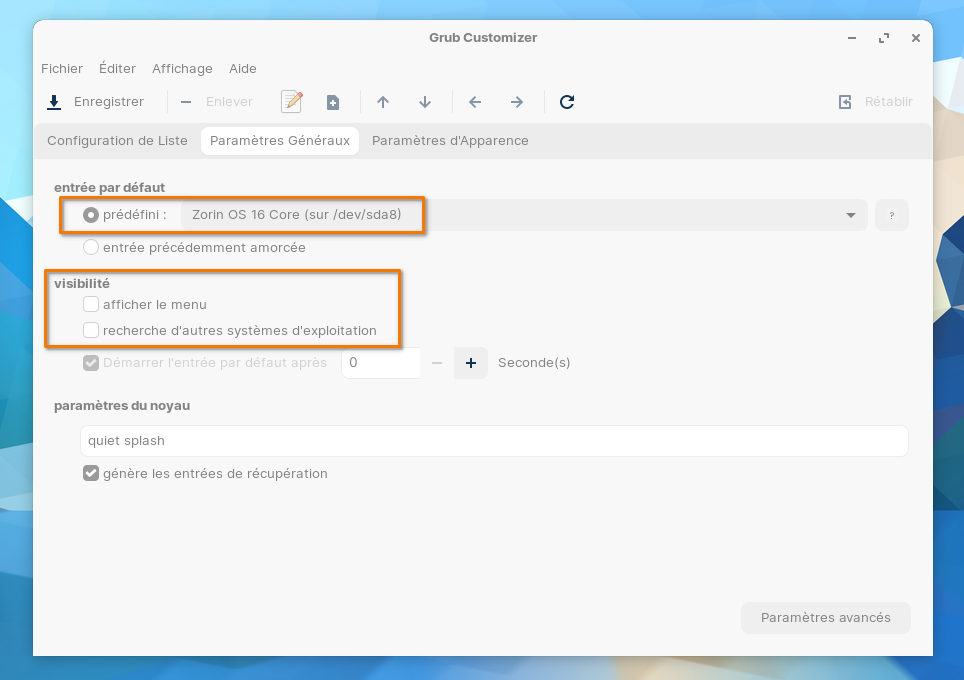Reload configuration with the refresh icon
The image size is (964, 680).
click(567, 102)
